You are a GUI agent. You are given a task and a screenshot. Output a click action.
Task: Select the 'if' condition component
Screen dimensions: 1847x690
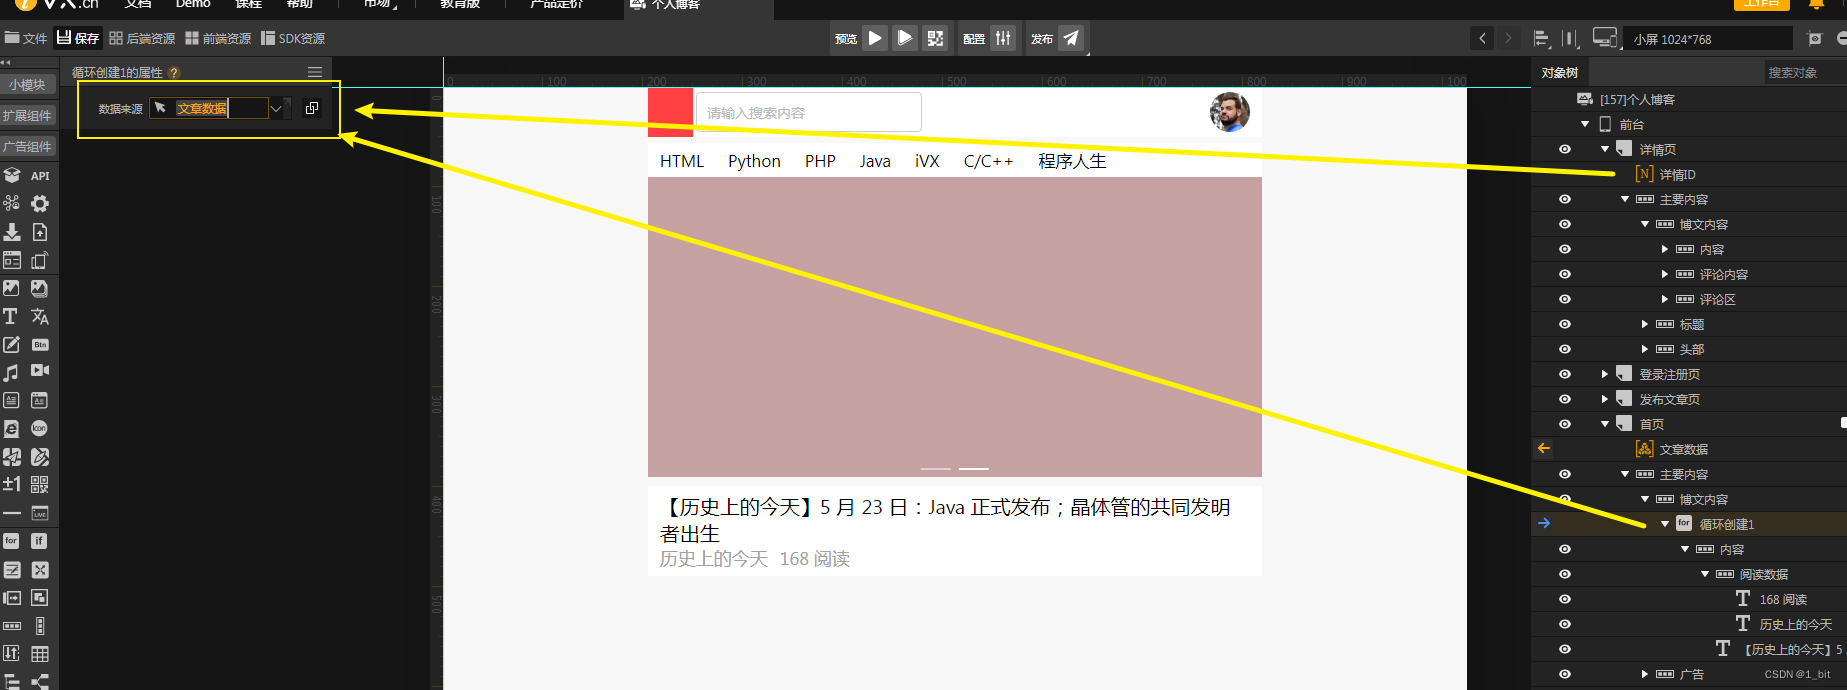(x=40, y=541)
